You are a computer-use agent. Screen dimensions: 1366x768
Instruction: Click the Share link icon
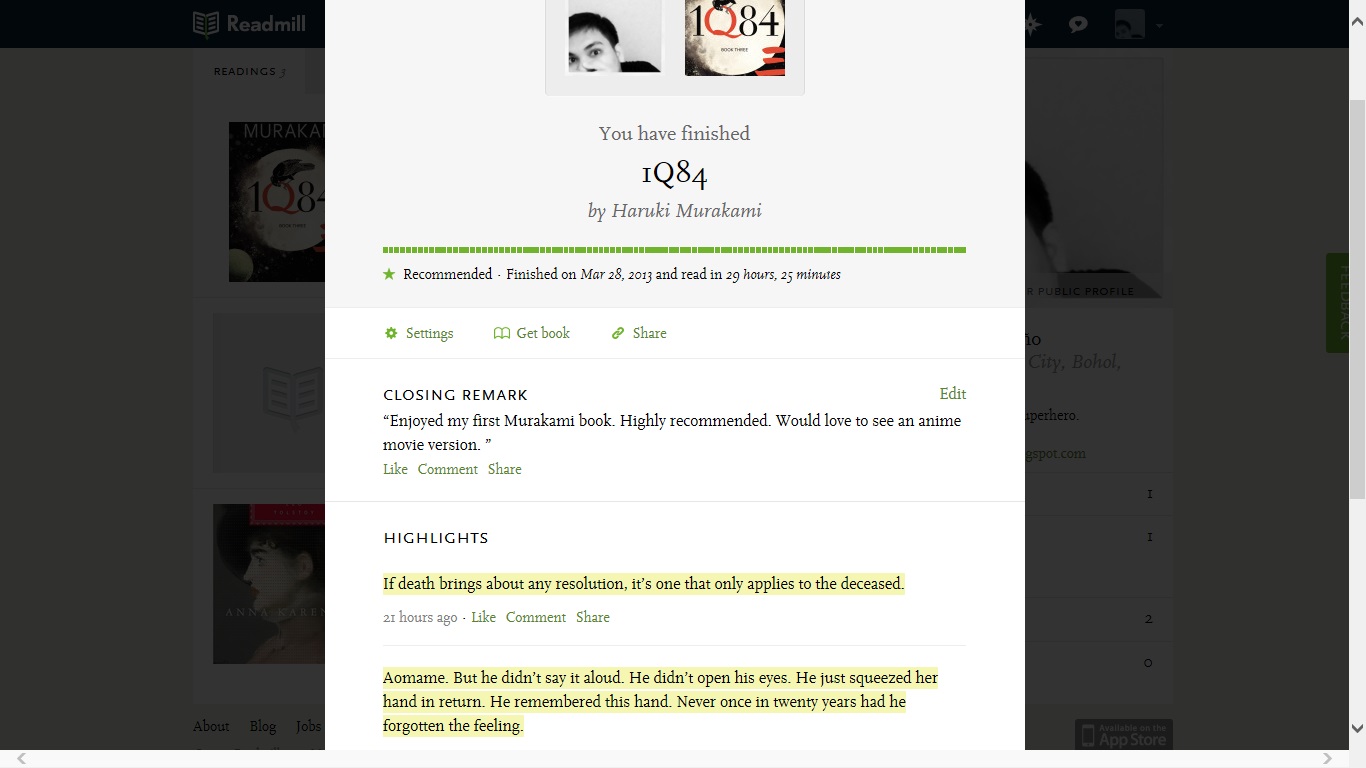[x=618, y=333]
